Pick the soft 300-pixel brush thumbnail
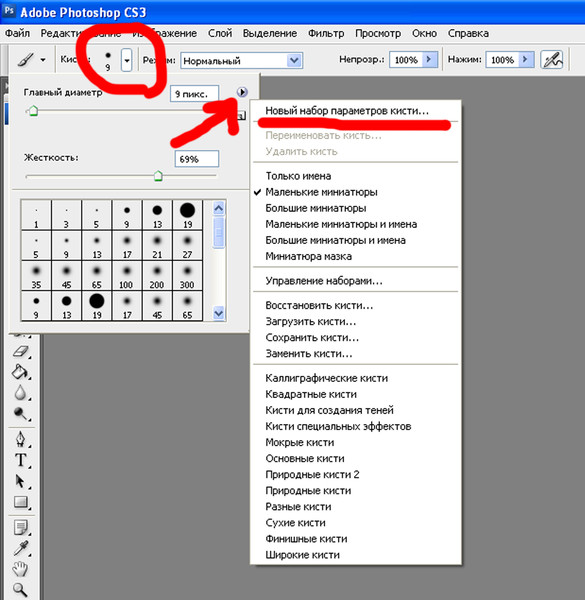 (187, 276)
